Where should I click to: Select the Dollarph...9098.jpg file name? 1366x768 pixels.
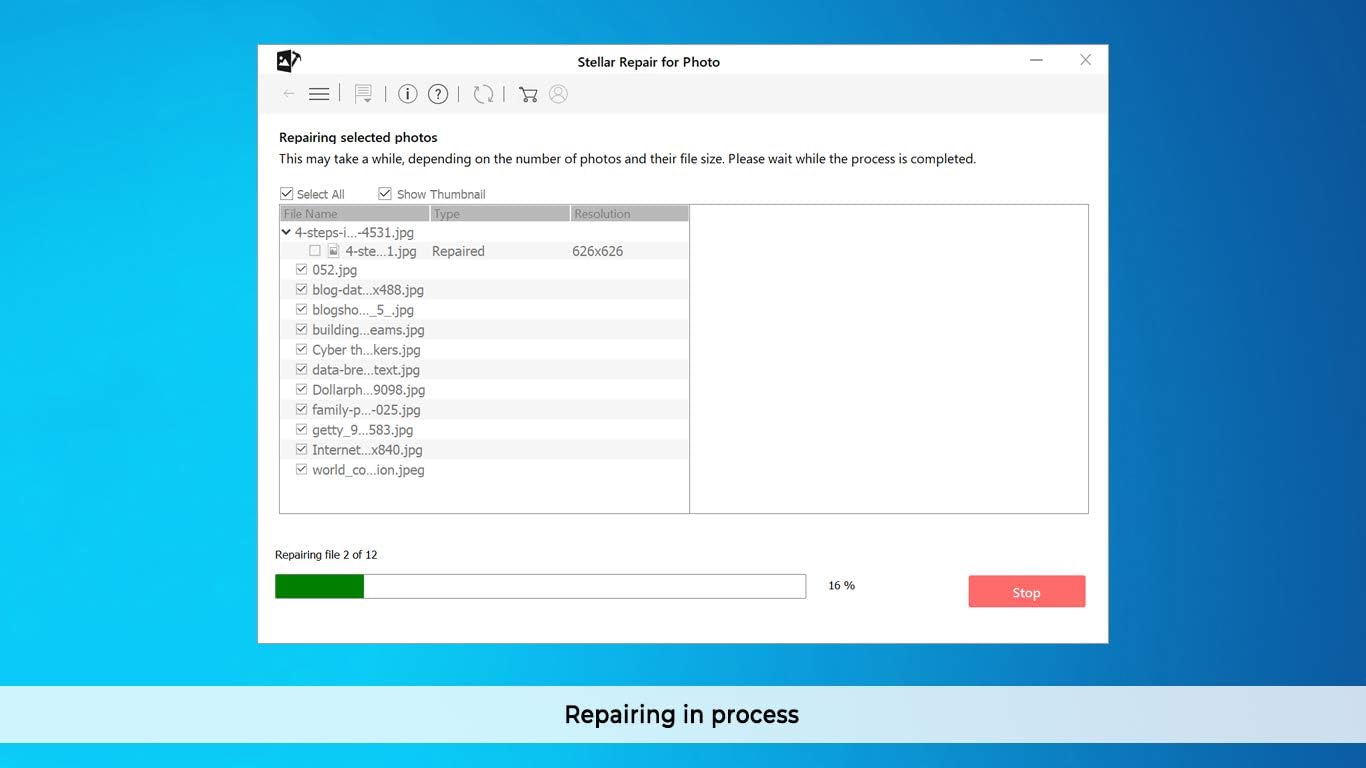pyautogui.click(x=369, y=390)
